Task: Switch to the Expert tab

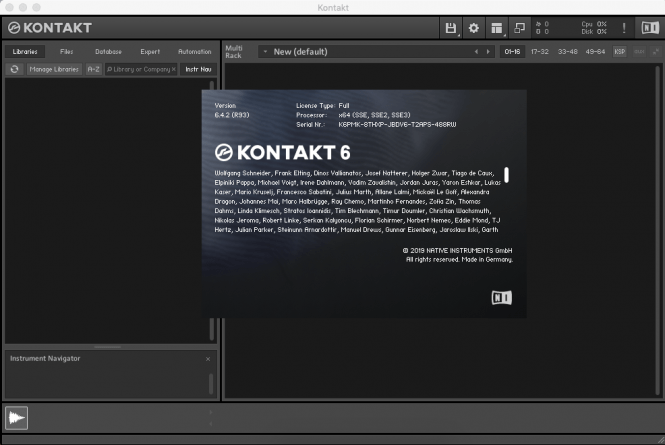Action: [150, 52]
